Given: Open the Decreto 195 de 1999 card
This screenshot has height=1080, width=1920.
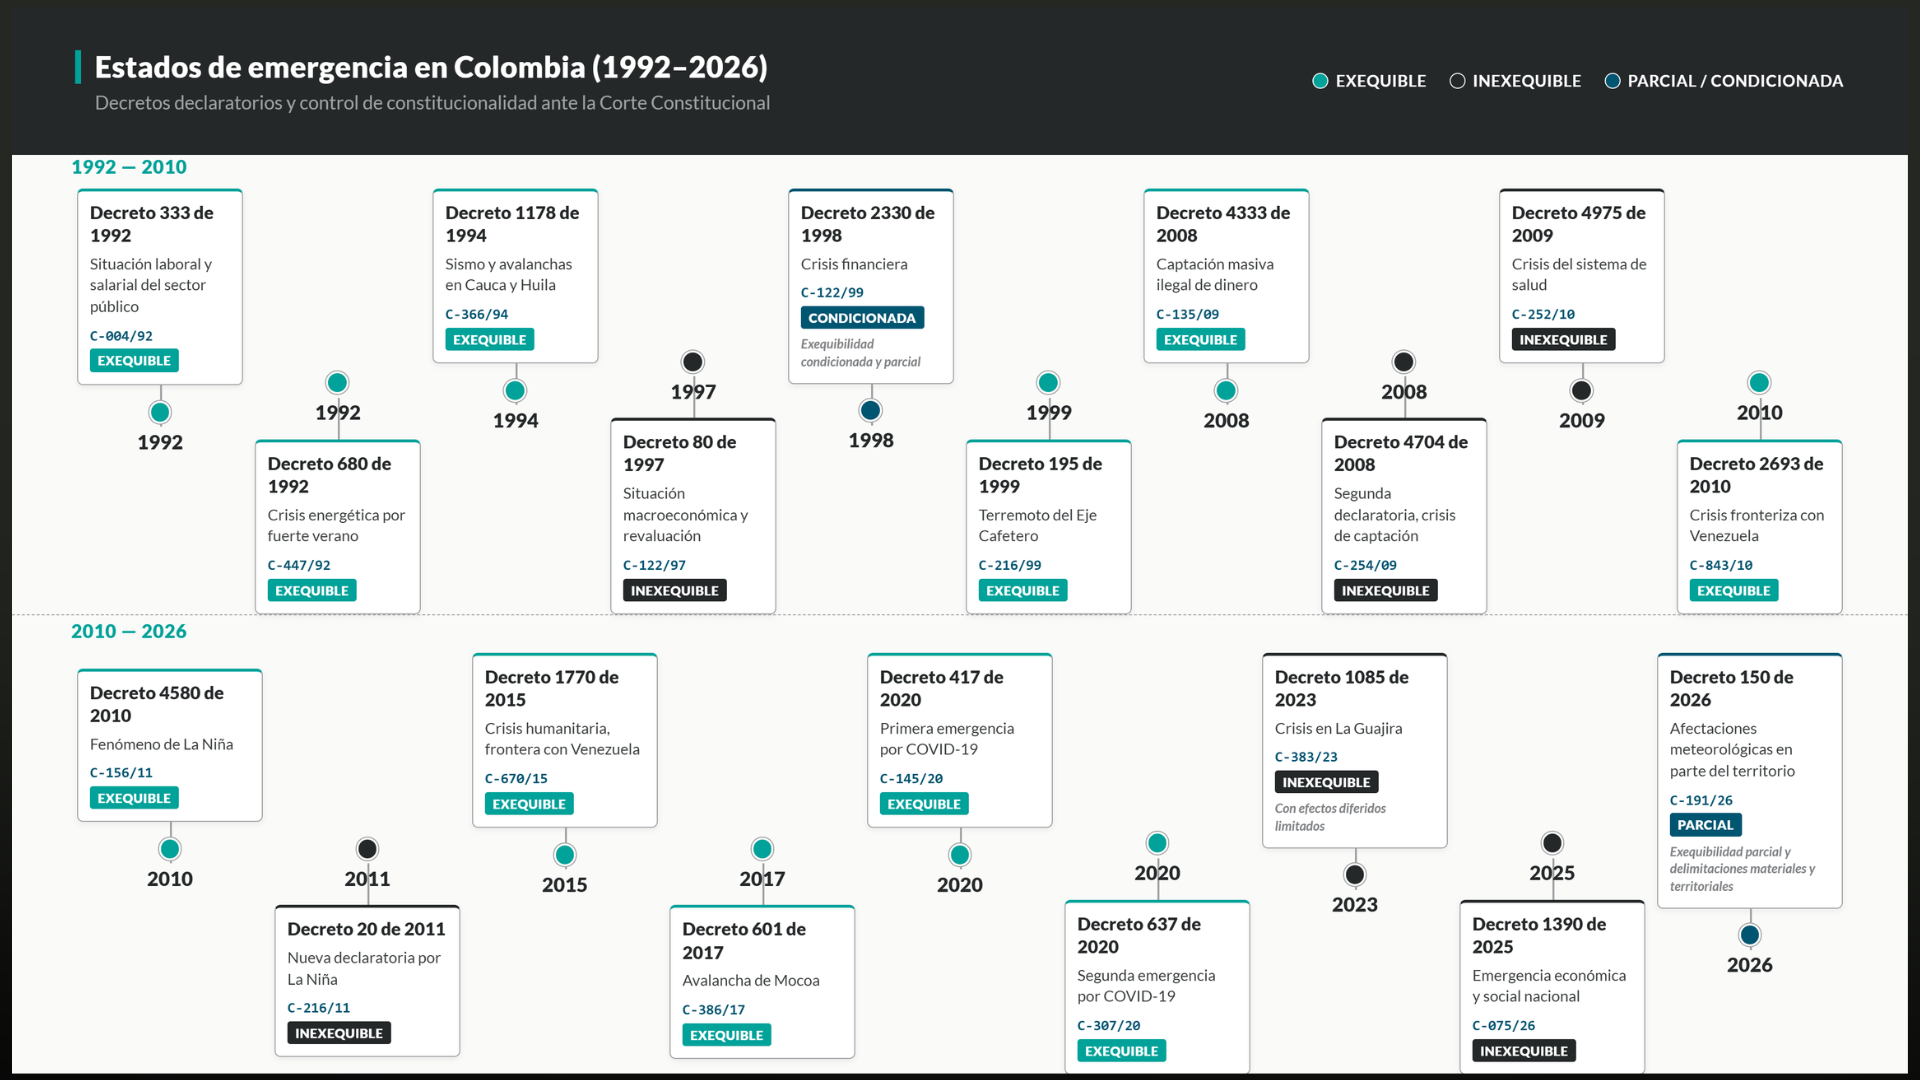Looking at the screenshot, I should (1049, 526).
